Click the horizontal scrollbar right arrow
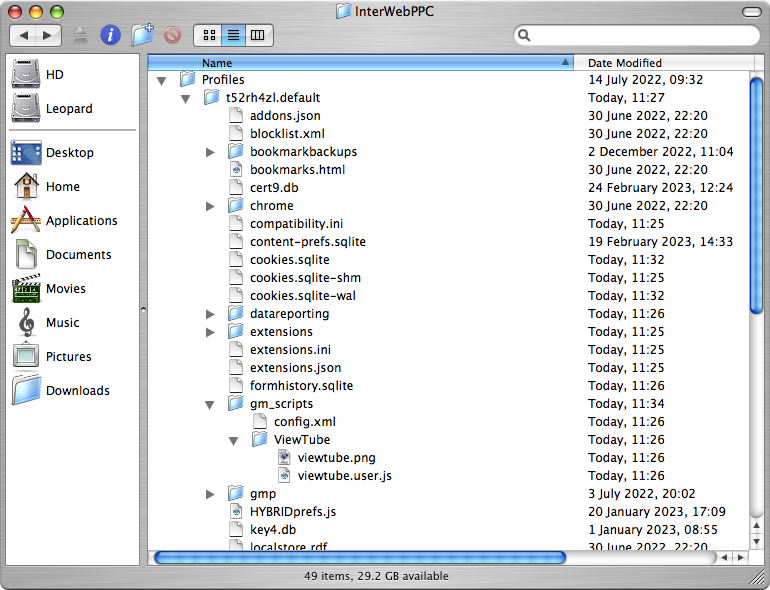Screen dimensions: 770x590 point(741,558)
